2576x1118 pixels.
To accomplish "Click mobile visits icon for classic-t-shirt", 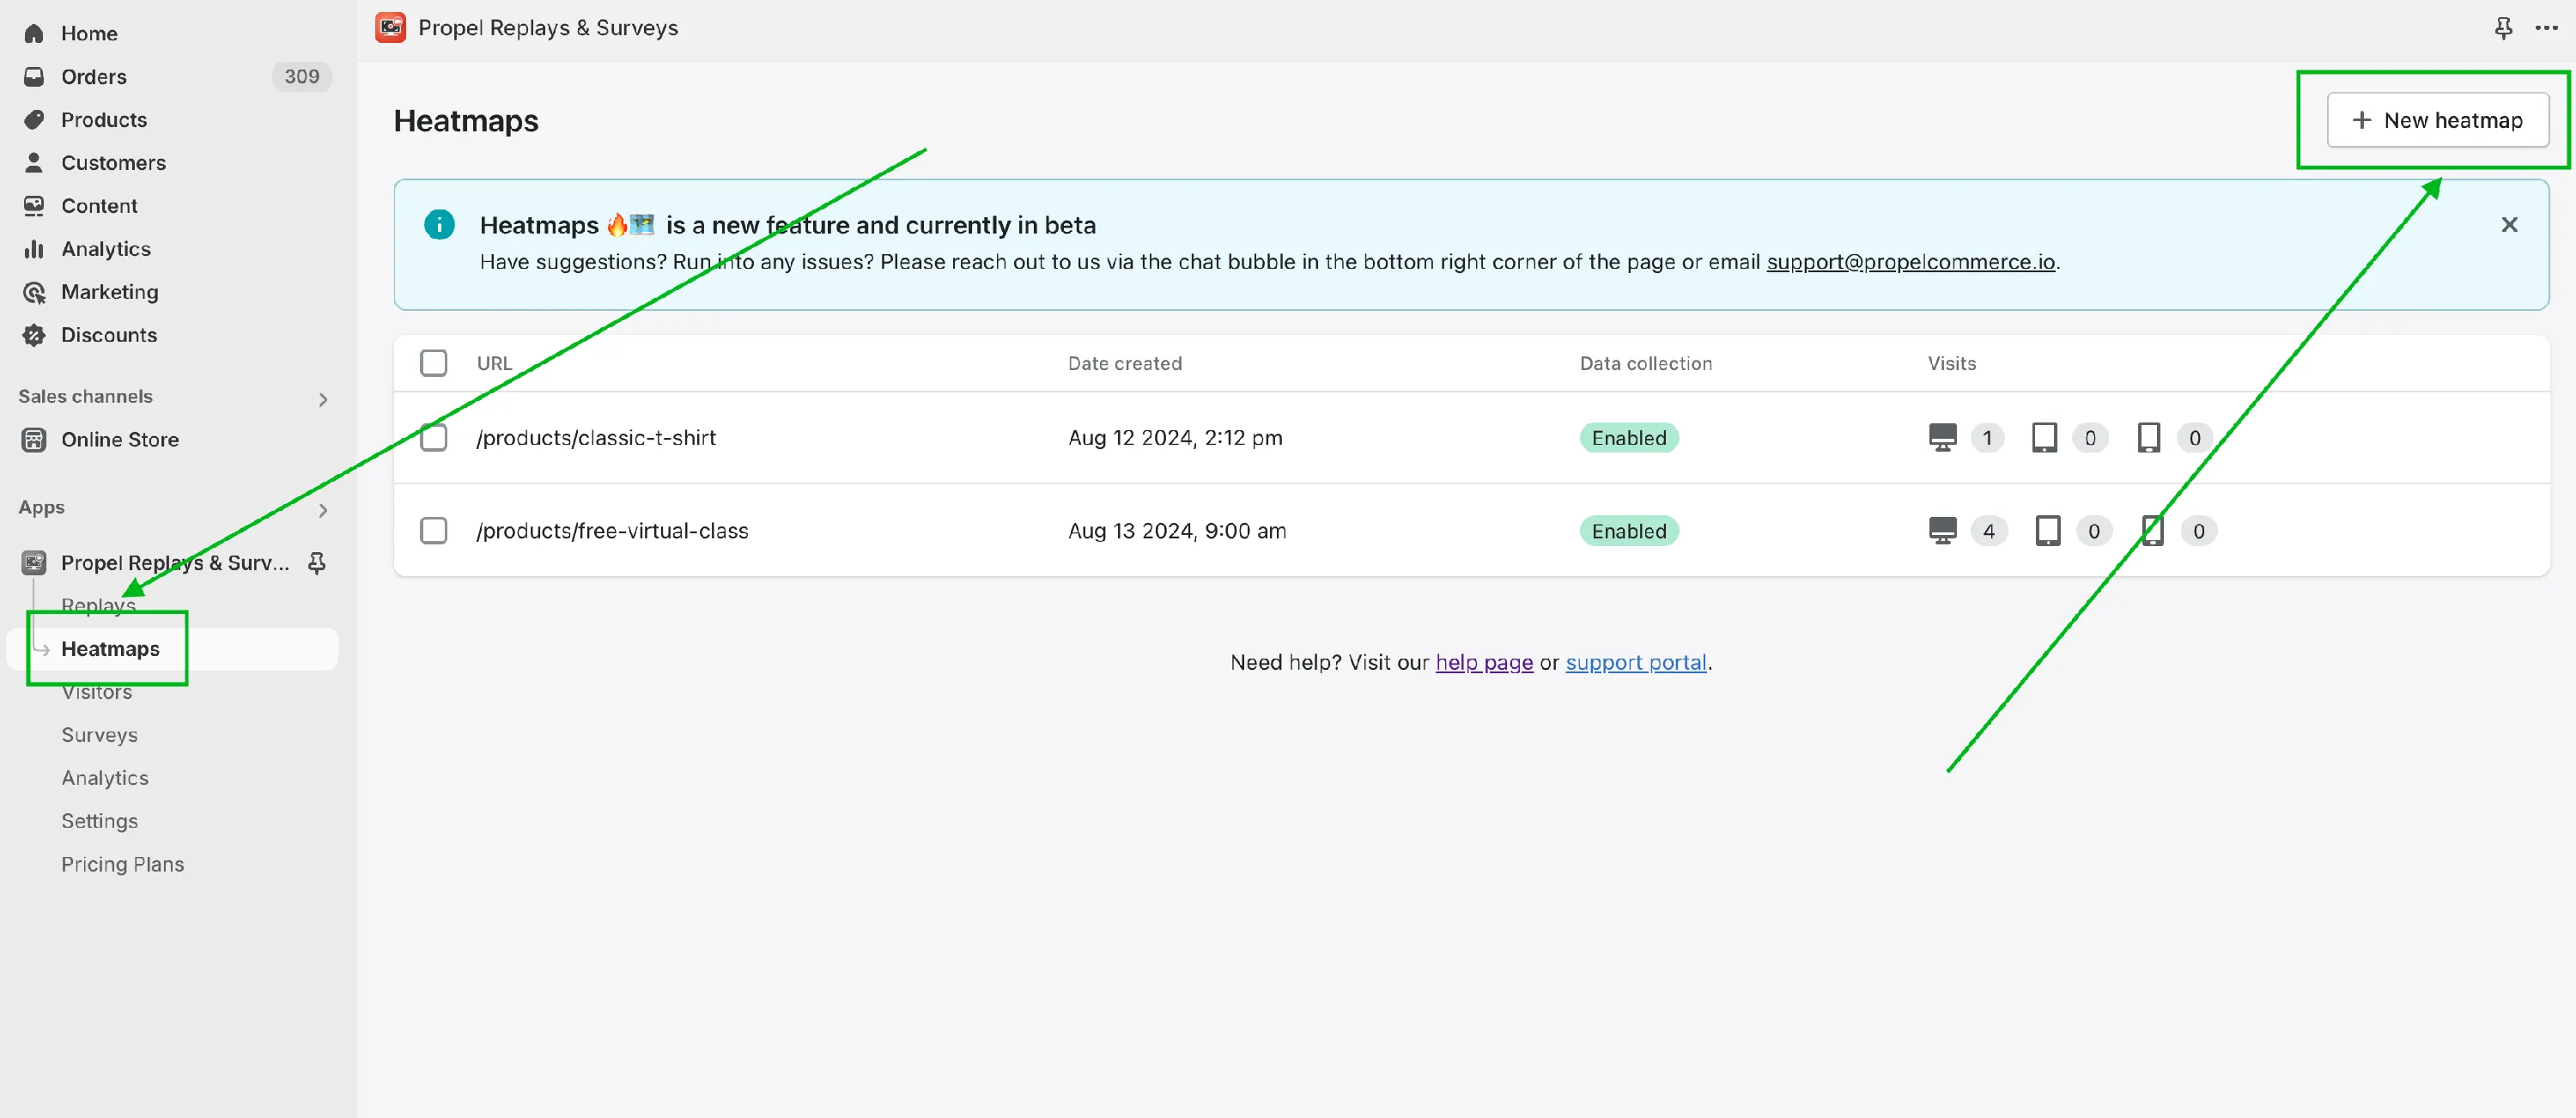I will [x=2148, y=437].
